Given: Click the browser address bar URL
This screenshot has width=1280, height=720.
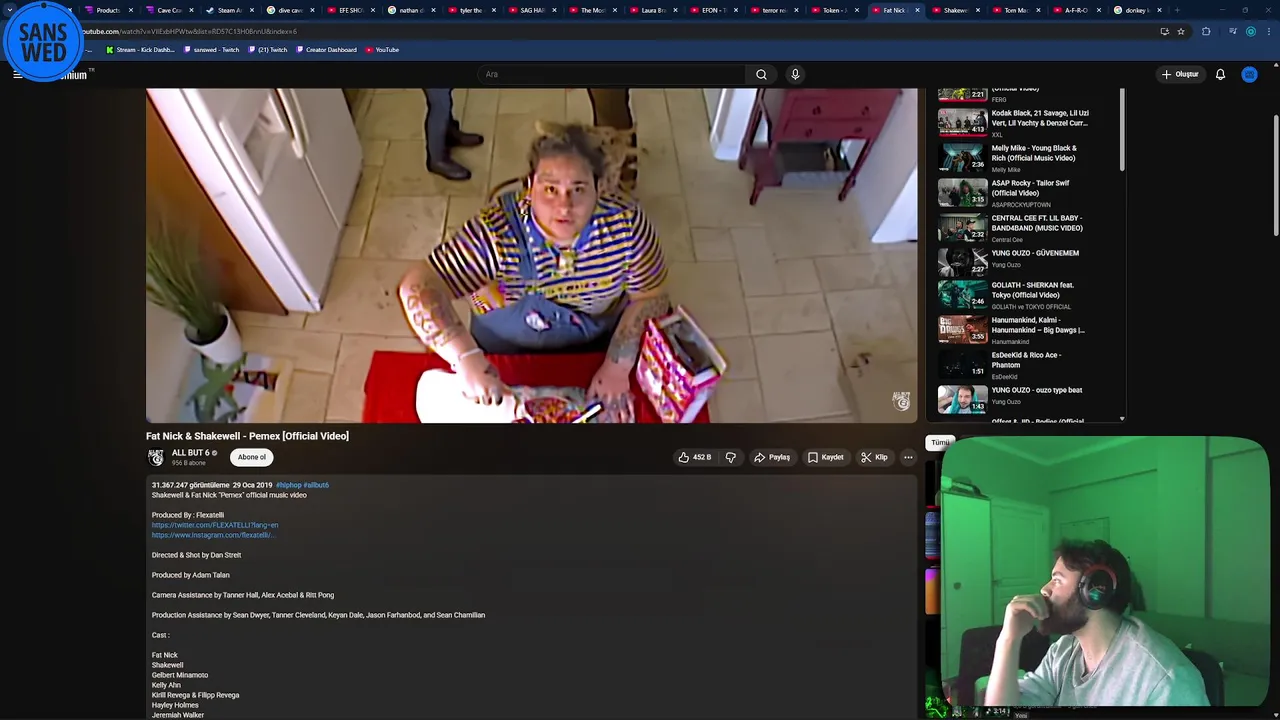Looking at the screenshot, I should tap(190, 31).
